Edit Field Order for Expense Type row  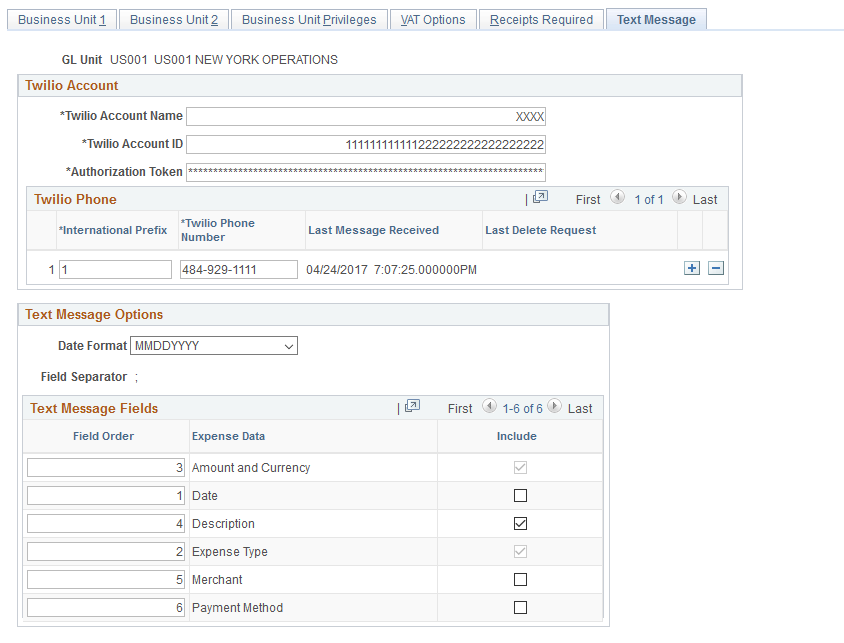coord(106,552)
